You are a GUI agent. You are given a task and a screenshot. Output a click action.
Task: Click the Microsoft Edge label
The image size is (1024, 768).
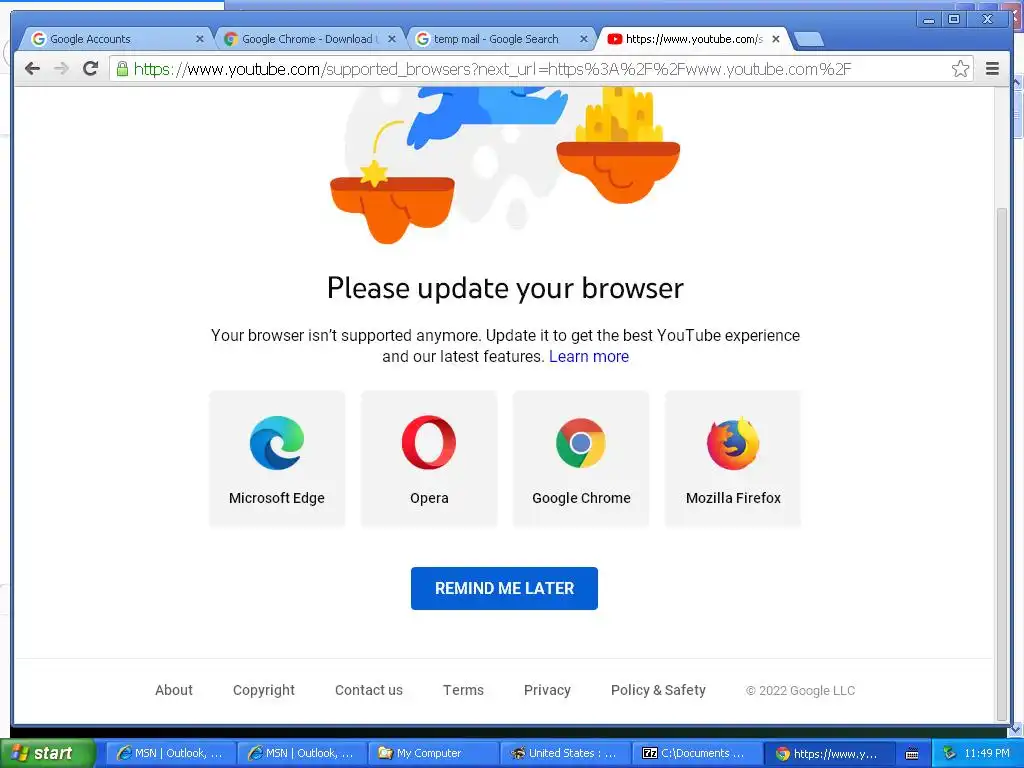click(277, 498)
